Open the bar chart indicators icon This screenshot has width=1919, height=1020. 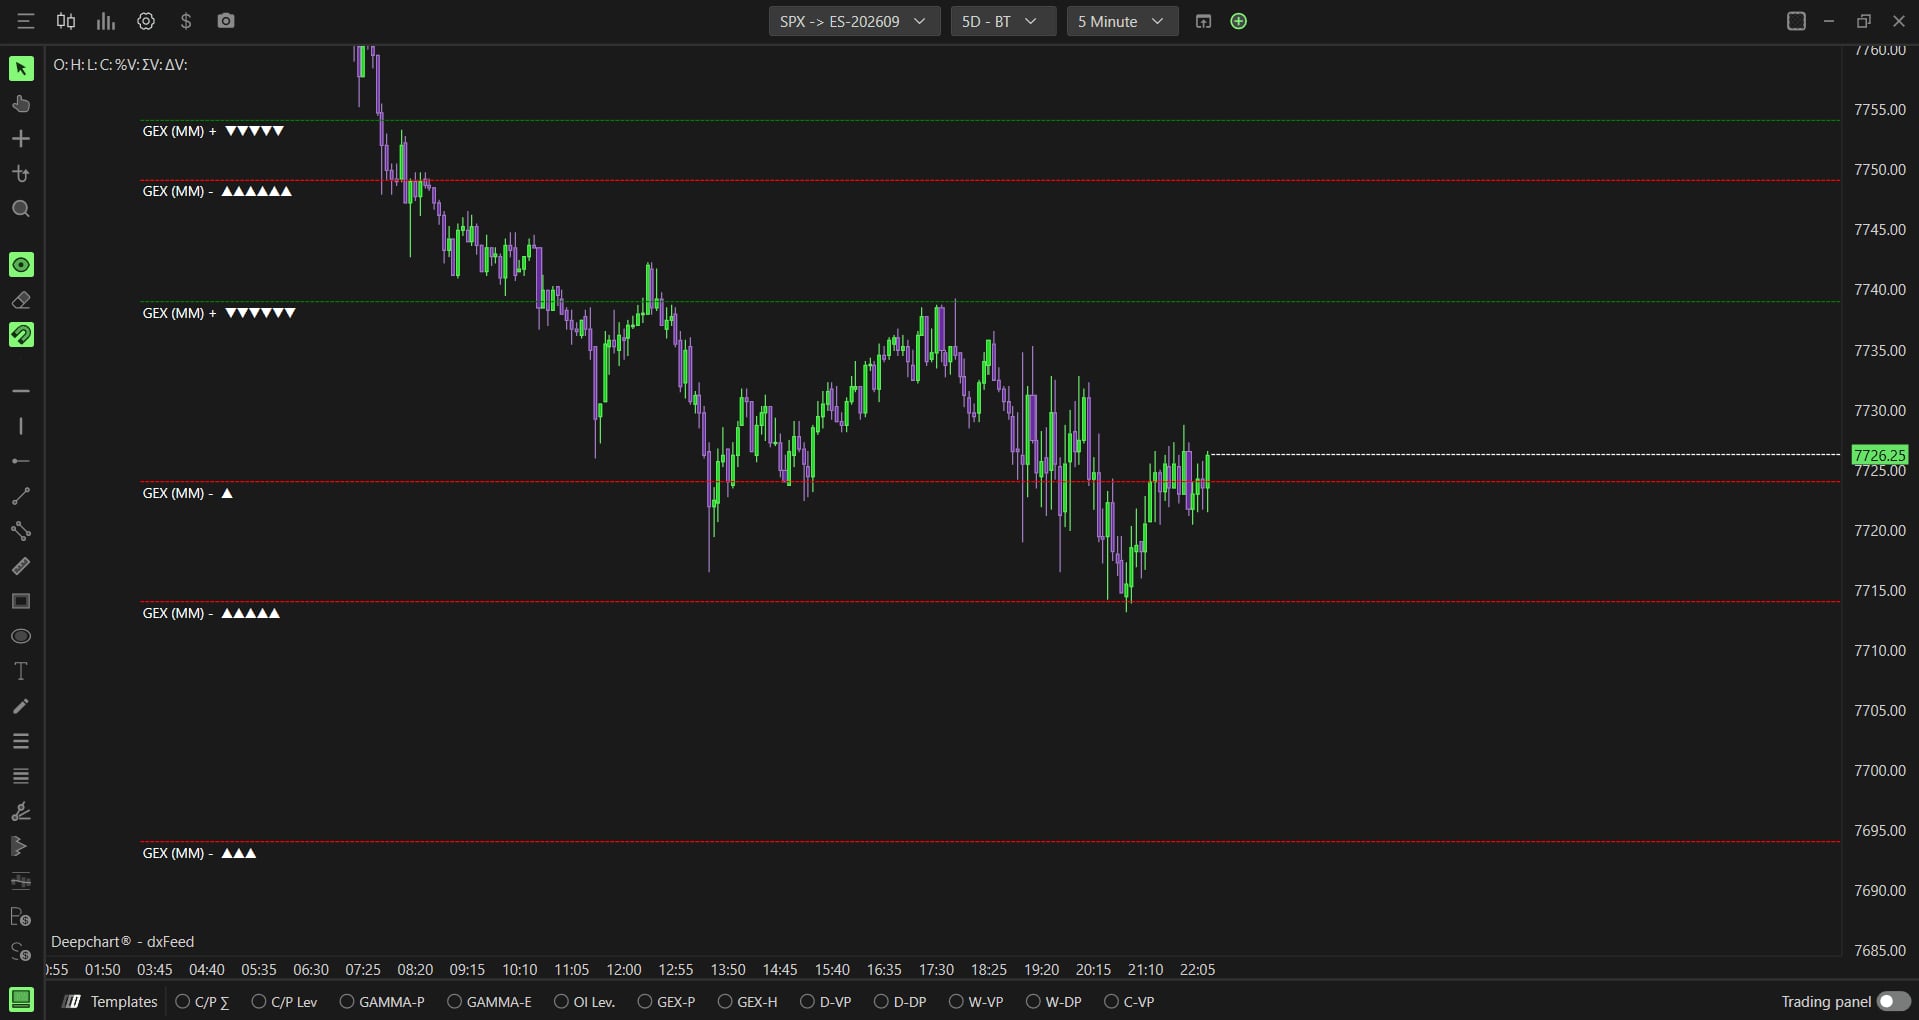106,21
